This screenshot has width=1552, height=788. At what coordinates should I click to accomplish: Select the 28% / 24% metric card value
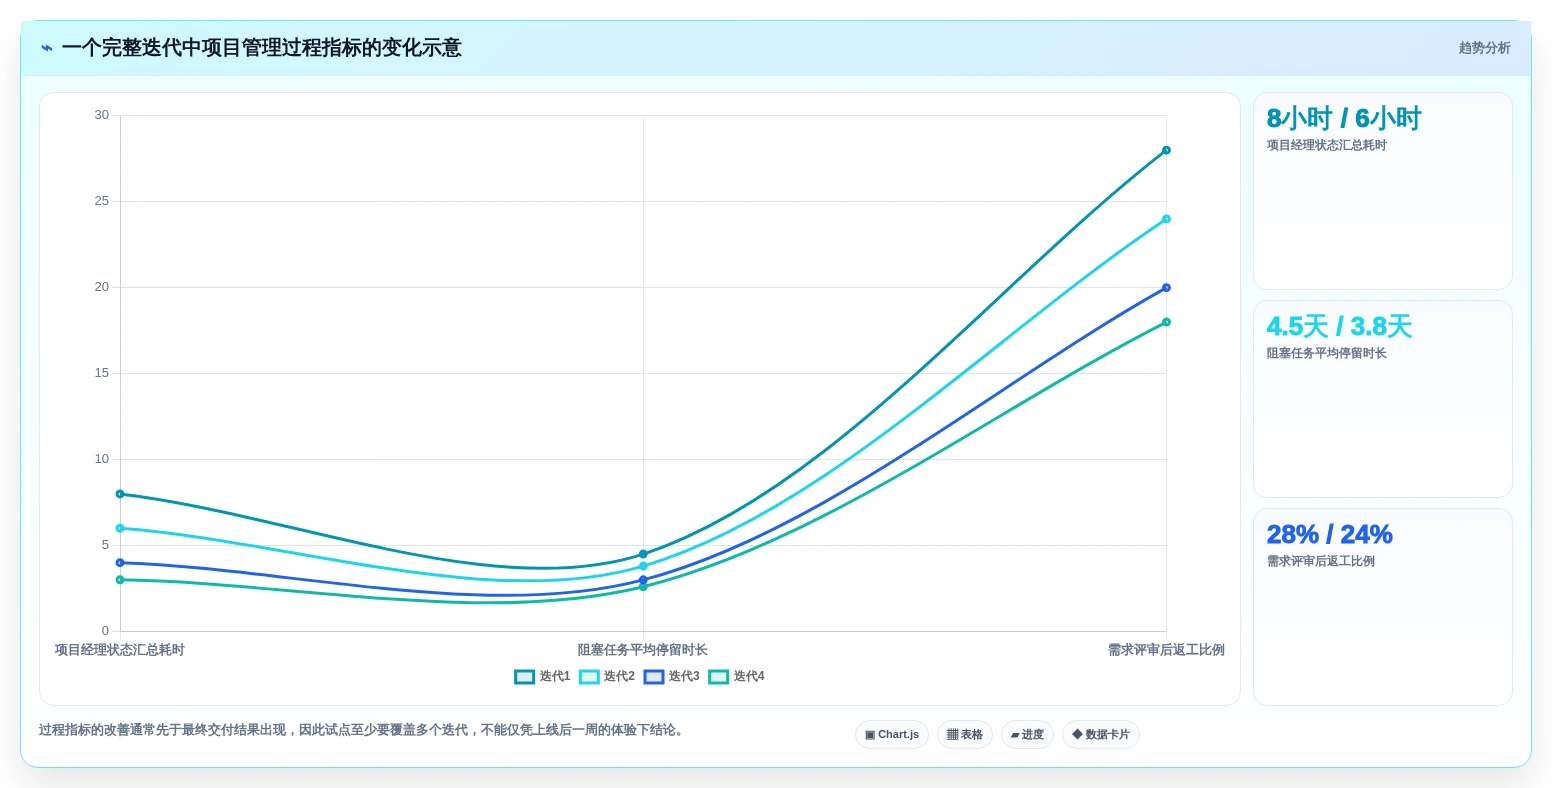(x=1329, y=535)
